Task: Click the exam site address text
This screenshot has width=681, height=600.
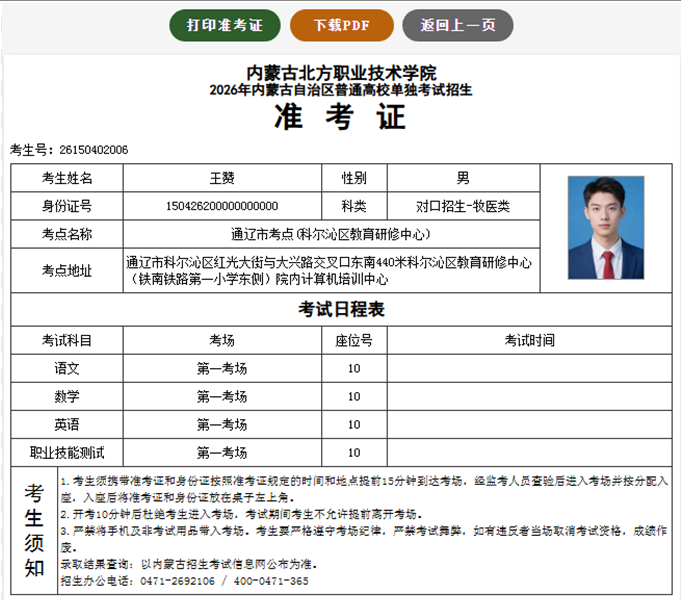Action: [x=330, y=270]
